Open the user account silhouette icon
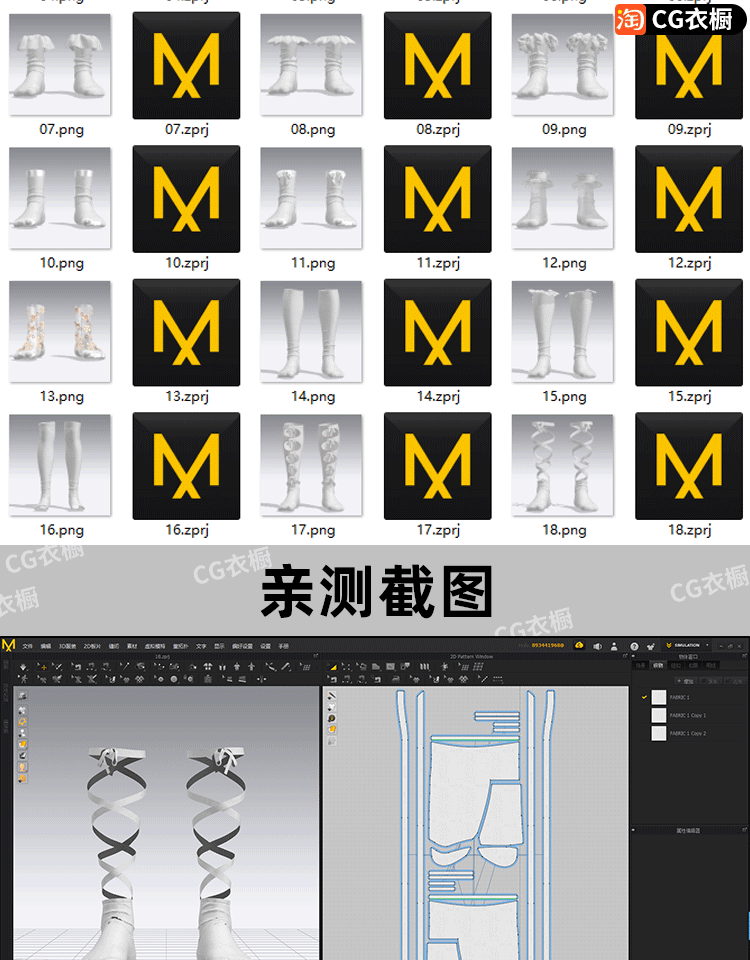Image resolution: width=750 pixels, height=960 pixels. tap(614, 646)
